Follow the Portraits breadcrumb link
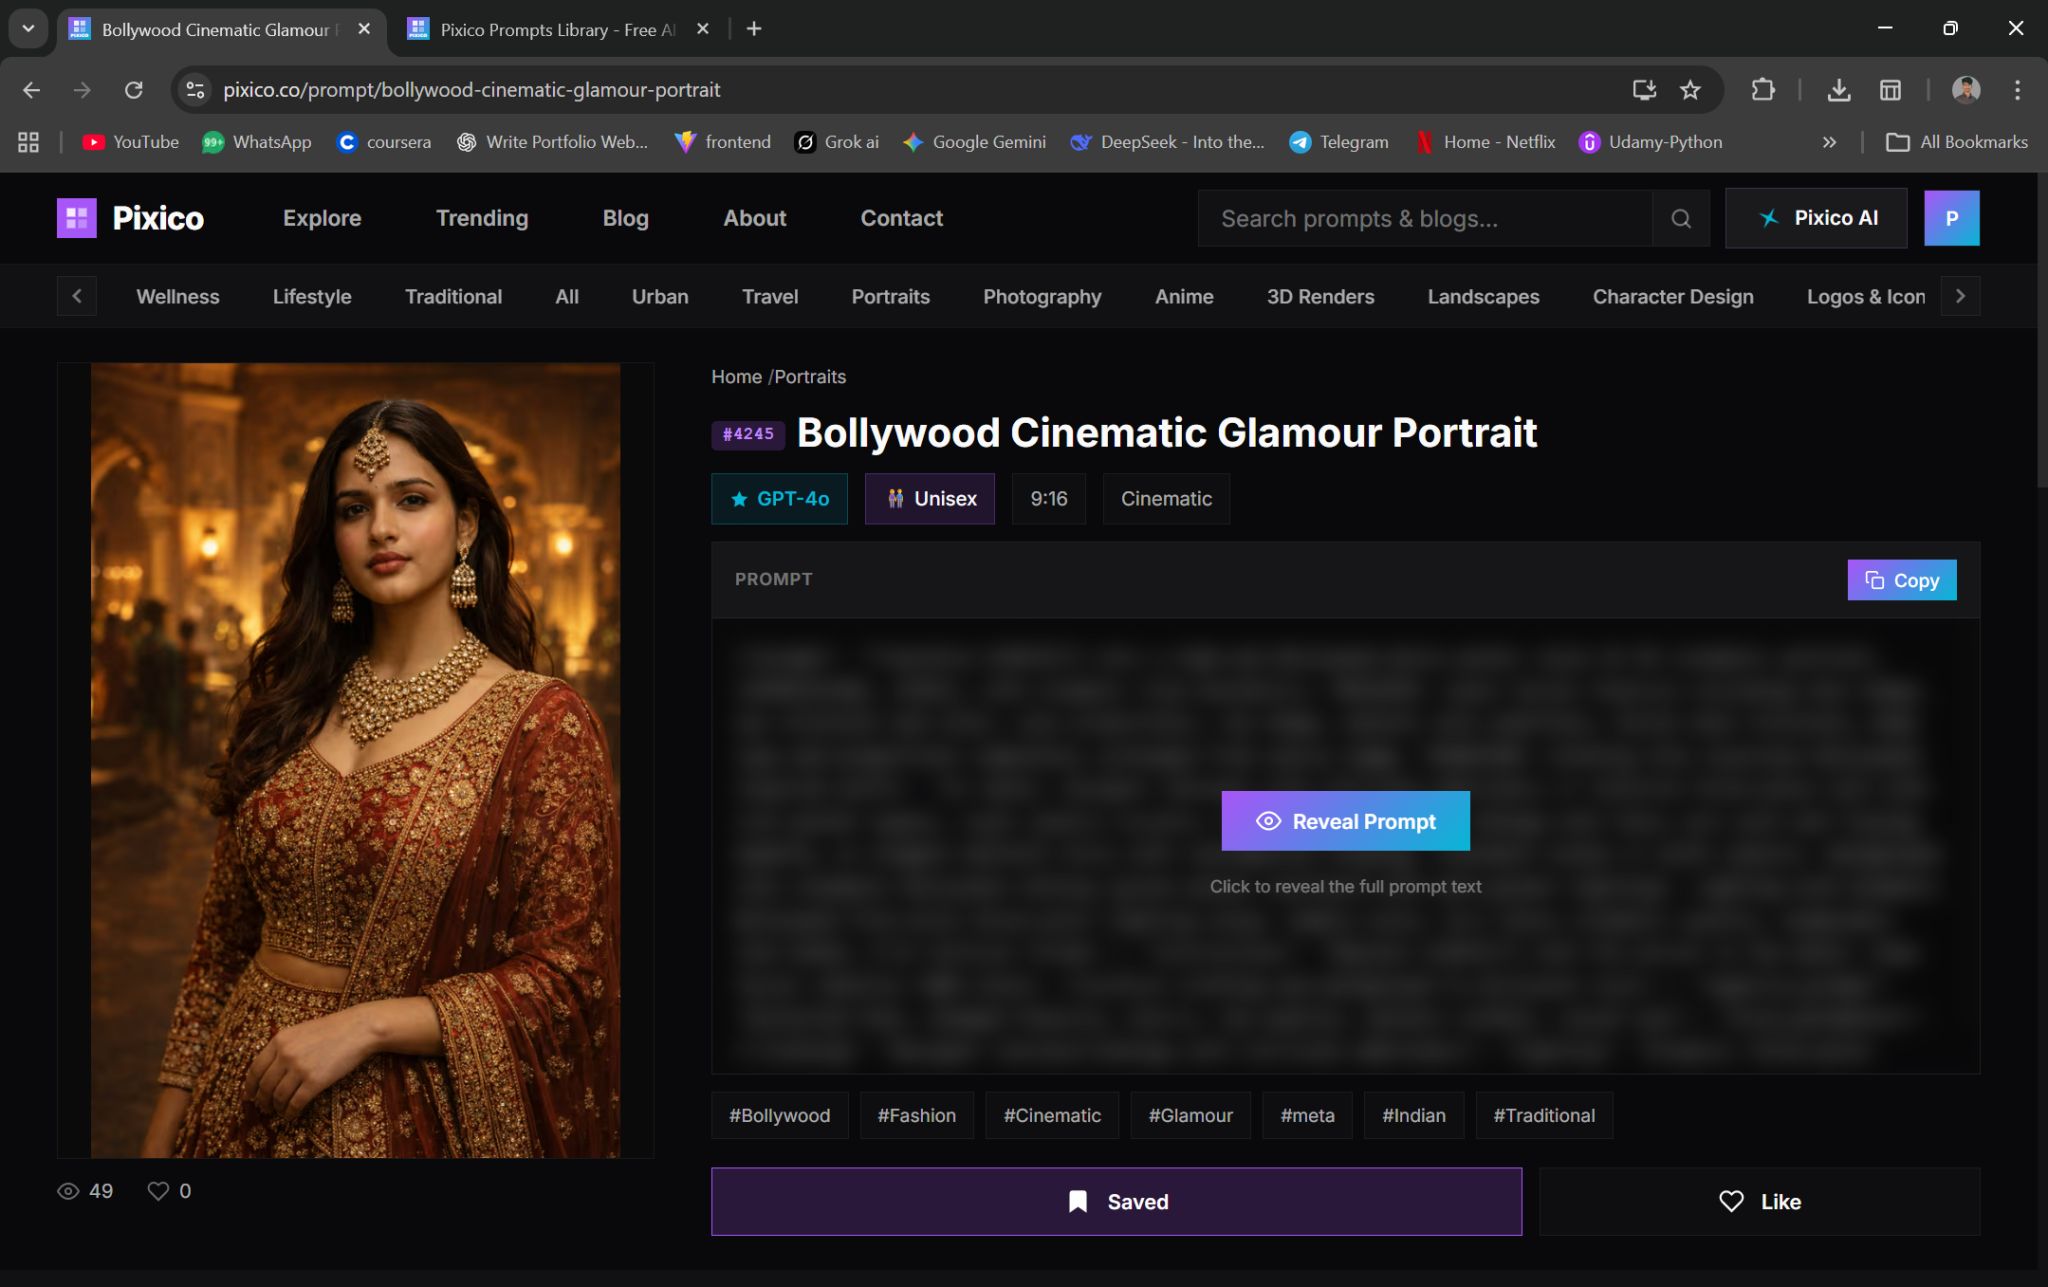 pyautogui.click(x=810, y=377)
